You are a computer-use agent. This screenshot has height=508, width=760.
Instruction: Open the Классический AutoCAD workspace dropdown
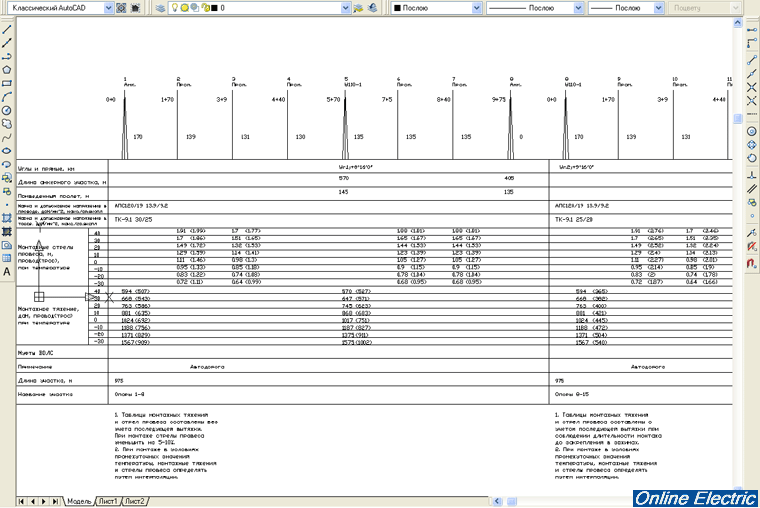pos(109,8)
